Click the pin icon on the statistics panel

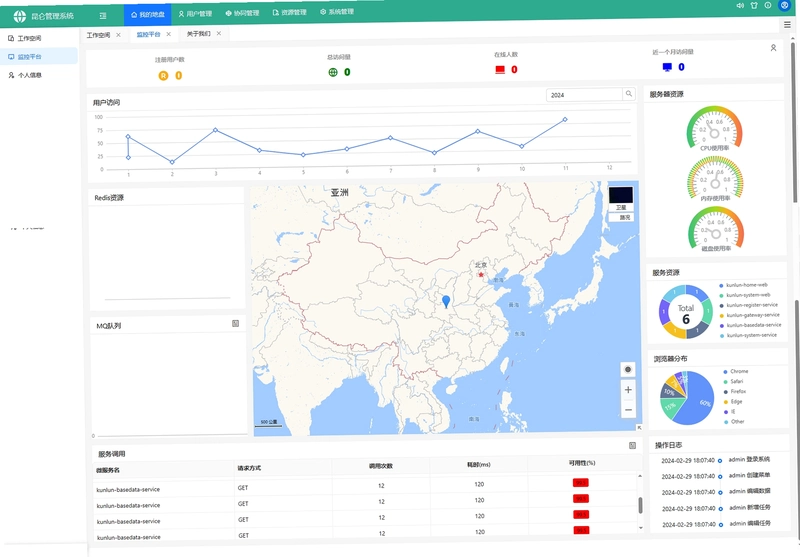(773, 47)
